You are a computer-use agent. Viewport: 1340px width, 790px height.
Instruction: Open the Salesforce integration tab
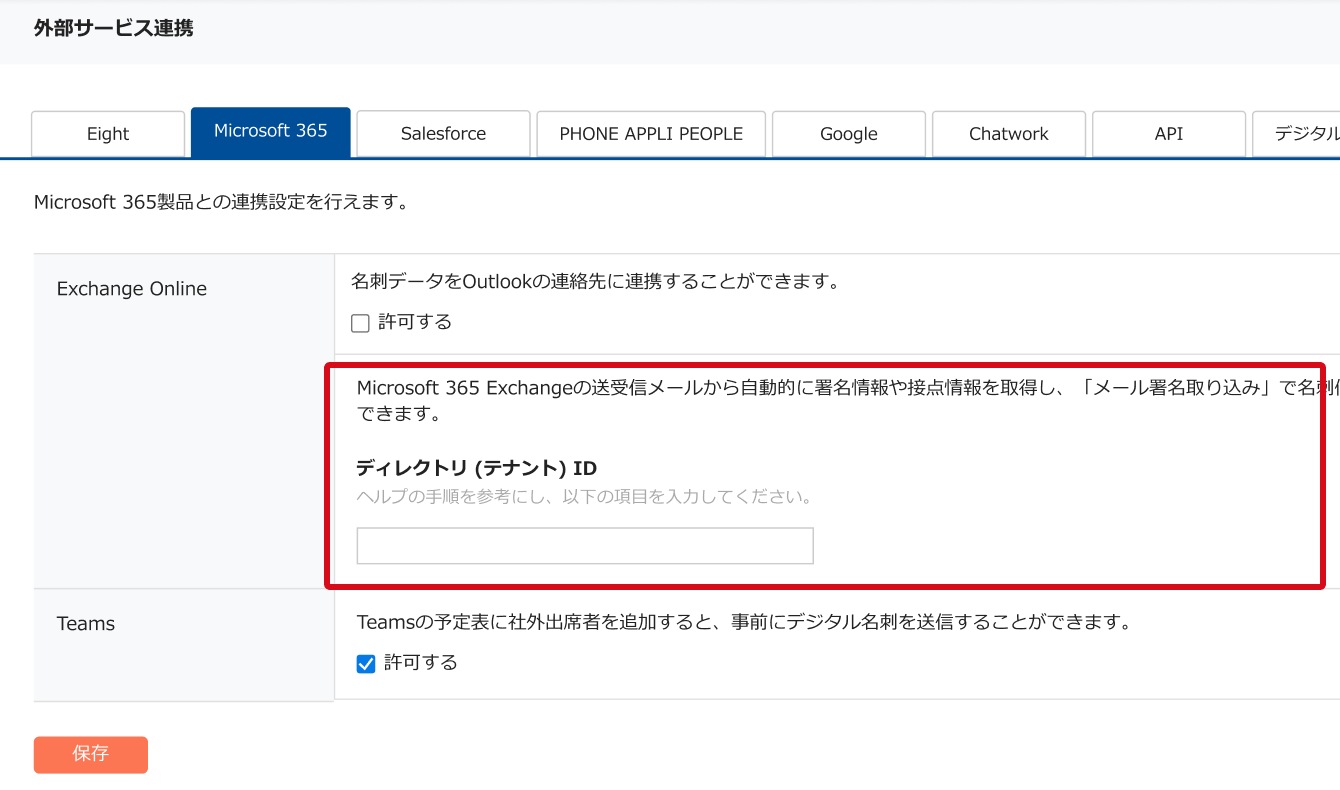(x=443, y=134)
